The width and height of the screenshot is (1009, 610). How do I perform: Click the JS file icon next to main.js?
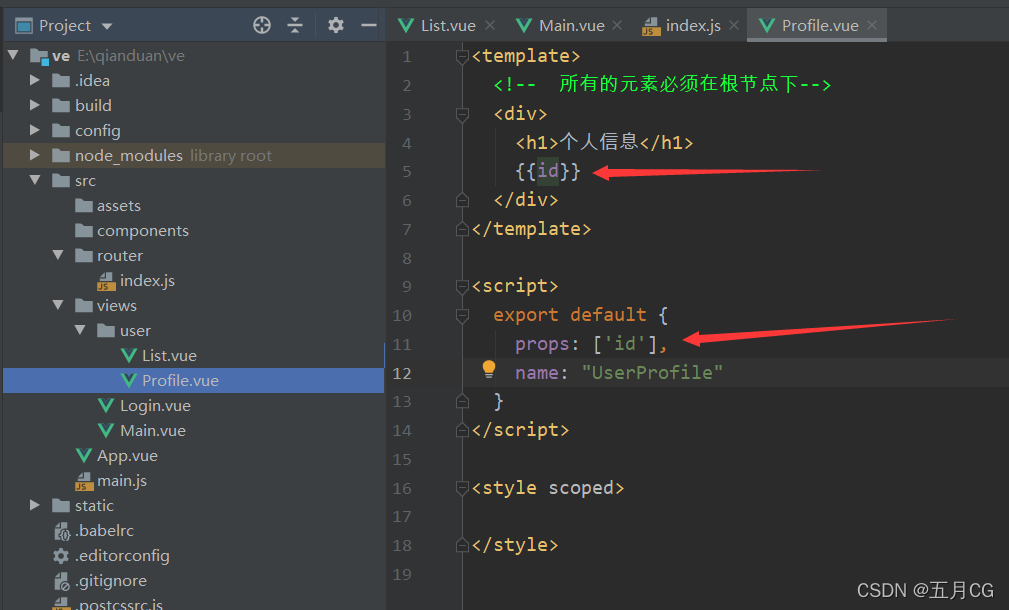[84, 481]
